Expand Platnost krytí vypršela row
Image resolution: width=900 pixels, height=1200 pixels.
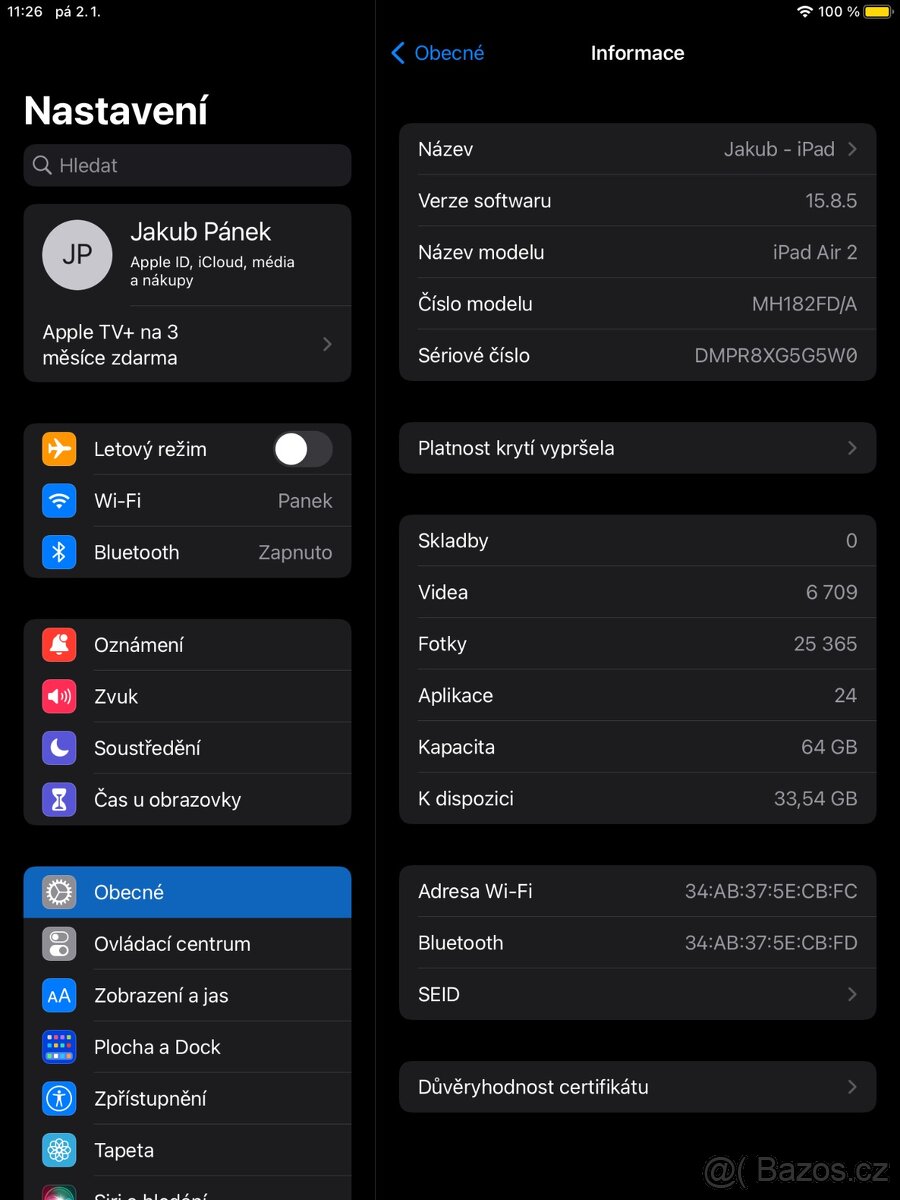click(637, 448)
